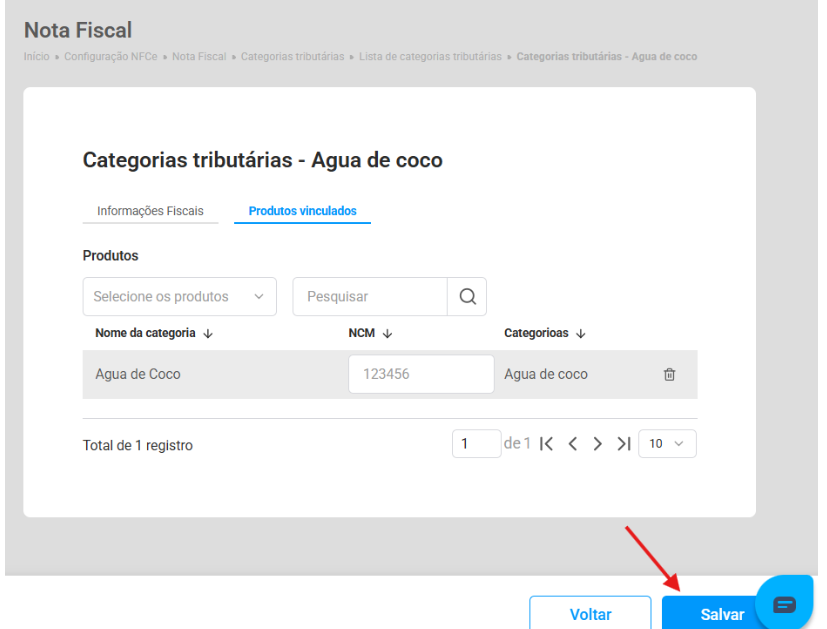Open the Selecione os produtos dropdown

[179, 296]
